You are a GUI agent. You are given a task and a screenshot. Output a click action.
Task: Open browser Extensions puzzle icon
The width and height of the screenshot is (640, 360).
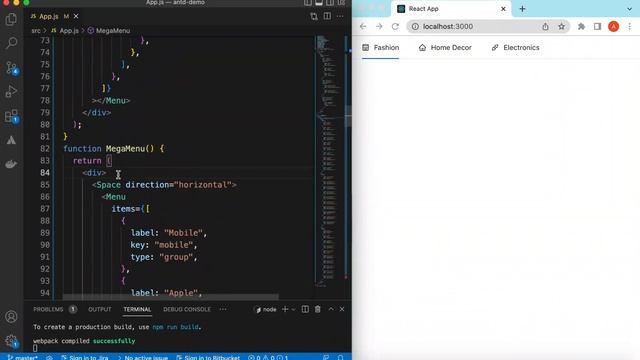[x=581, y=26]
